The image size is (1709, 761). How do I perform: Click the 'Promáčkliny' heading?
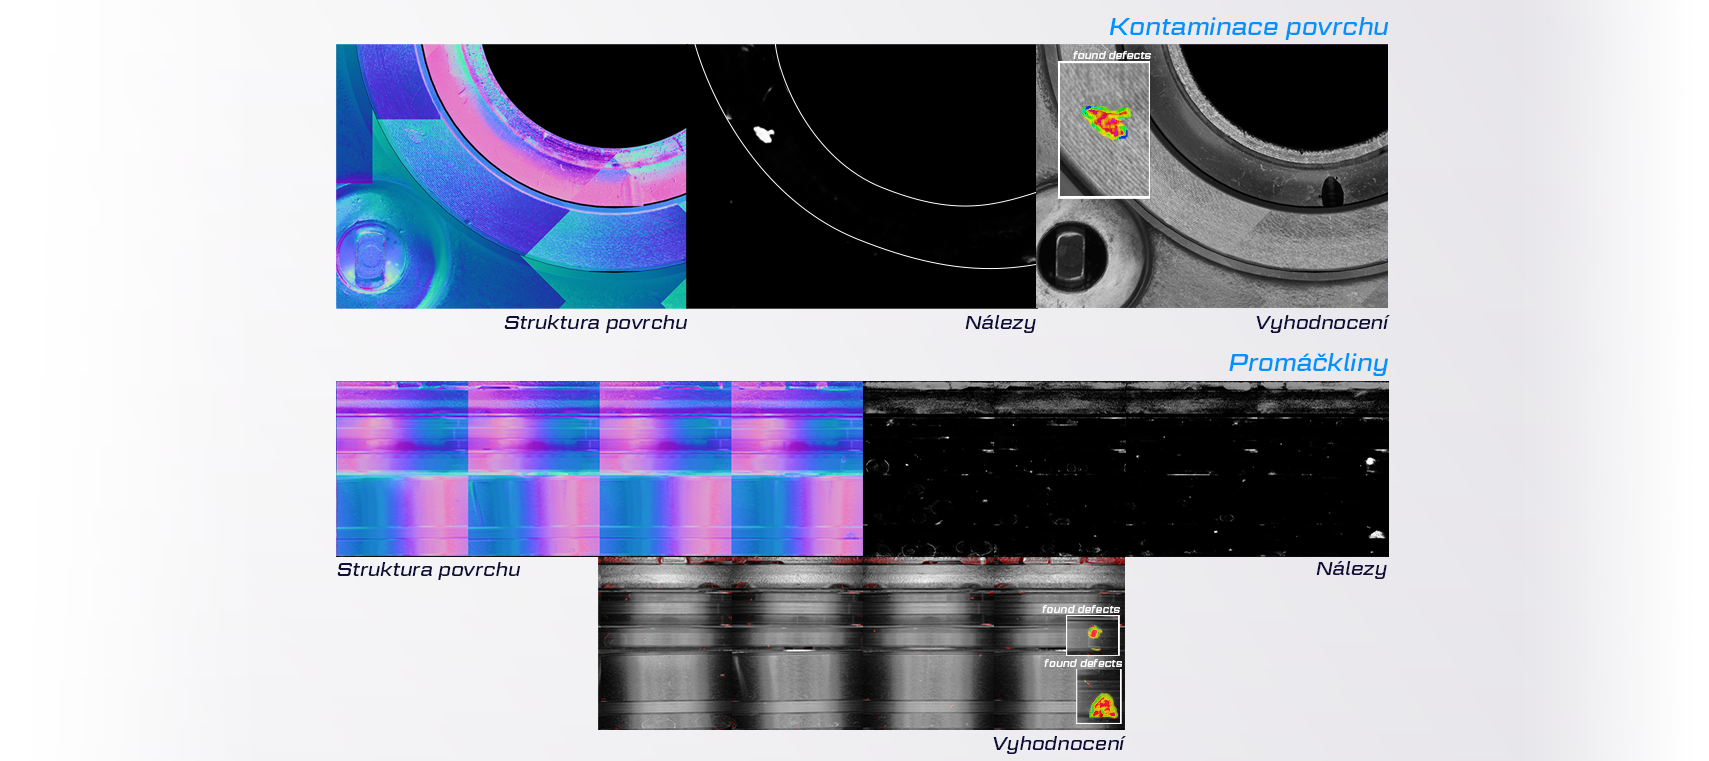(1308, 363)
